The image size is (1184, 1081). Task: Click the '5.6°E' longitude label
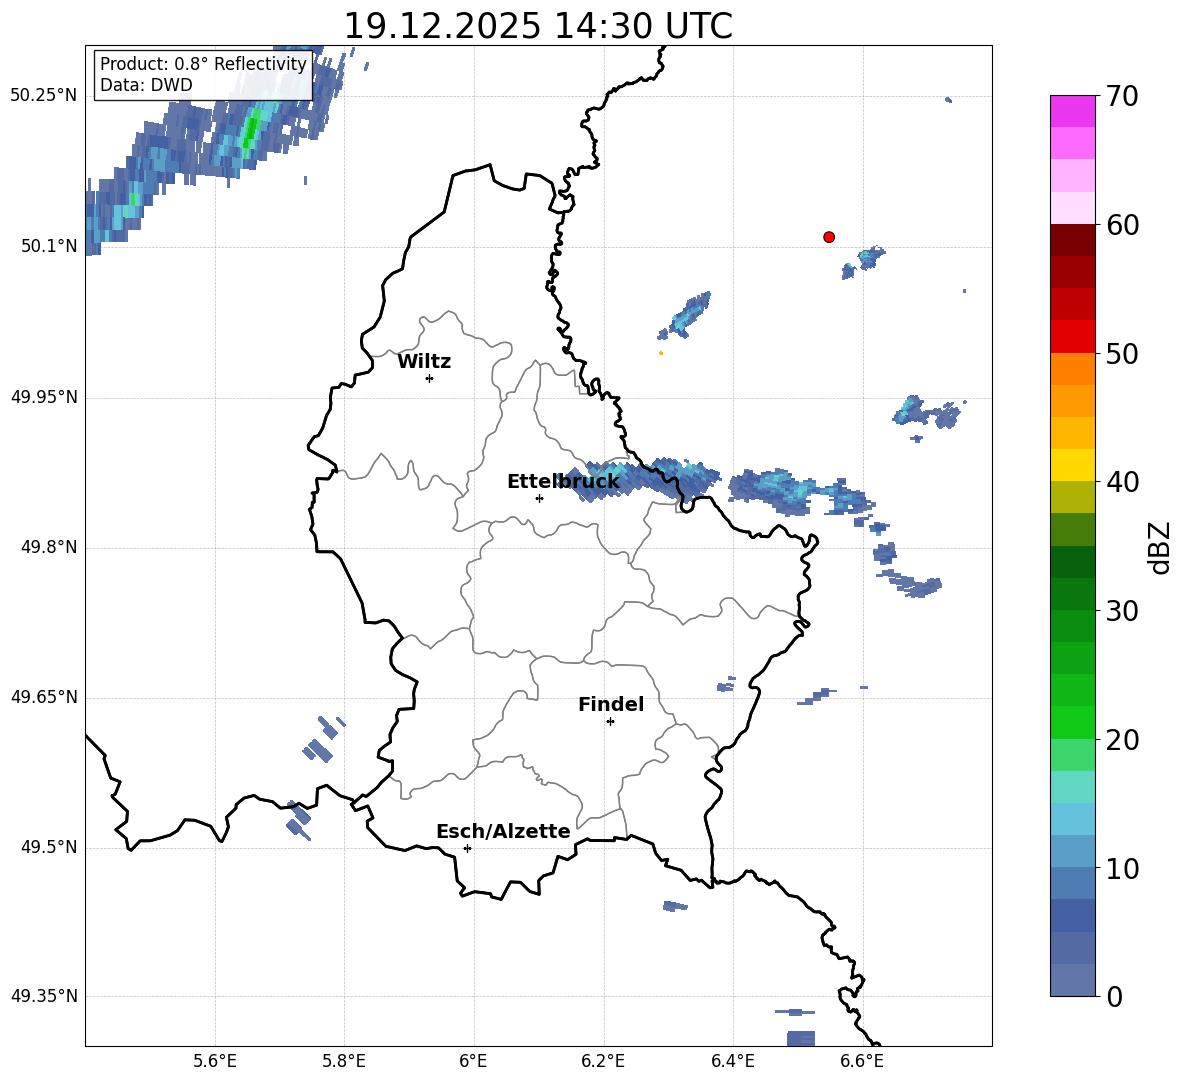coord(215,1061)
